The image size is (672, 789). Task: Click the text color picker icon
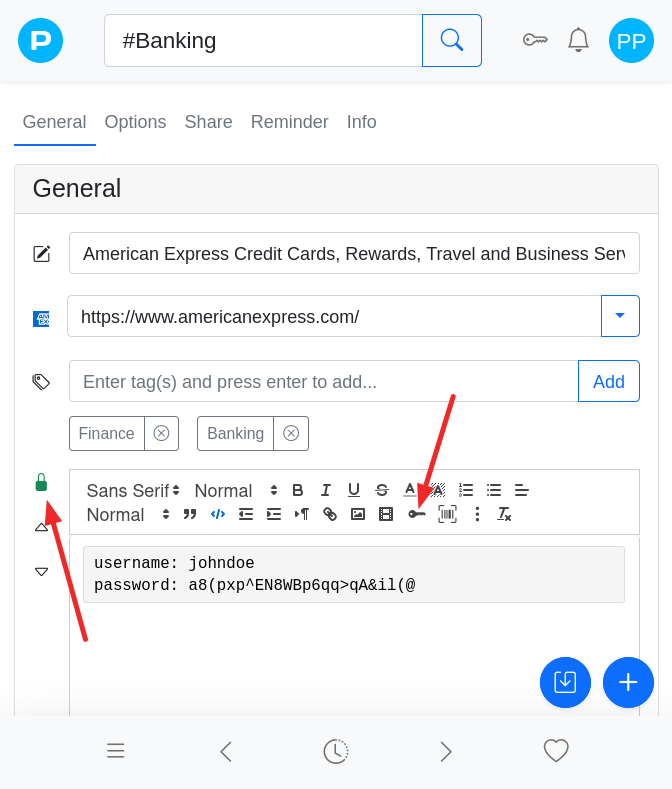410,490
